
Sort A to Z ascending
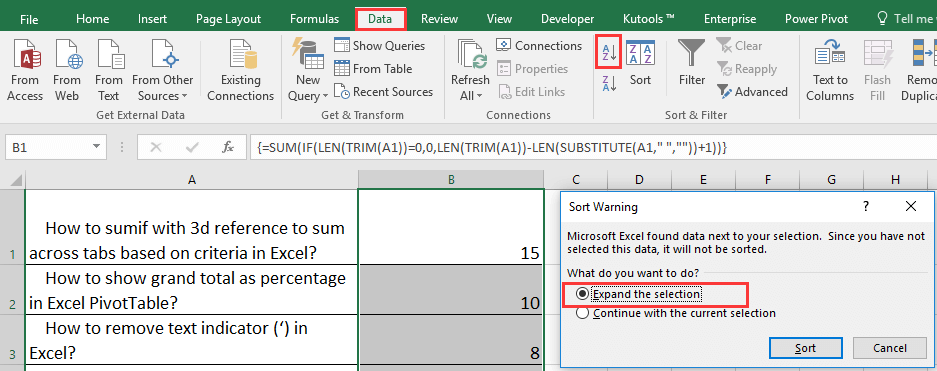609,52
